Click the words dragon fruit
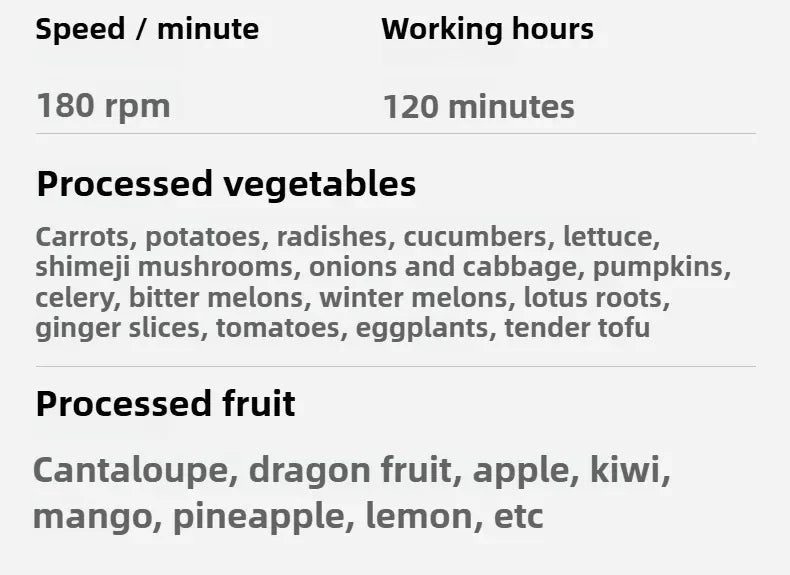790x575 pixels. click(x=350, y=470)
